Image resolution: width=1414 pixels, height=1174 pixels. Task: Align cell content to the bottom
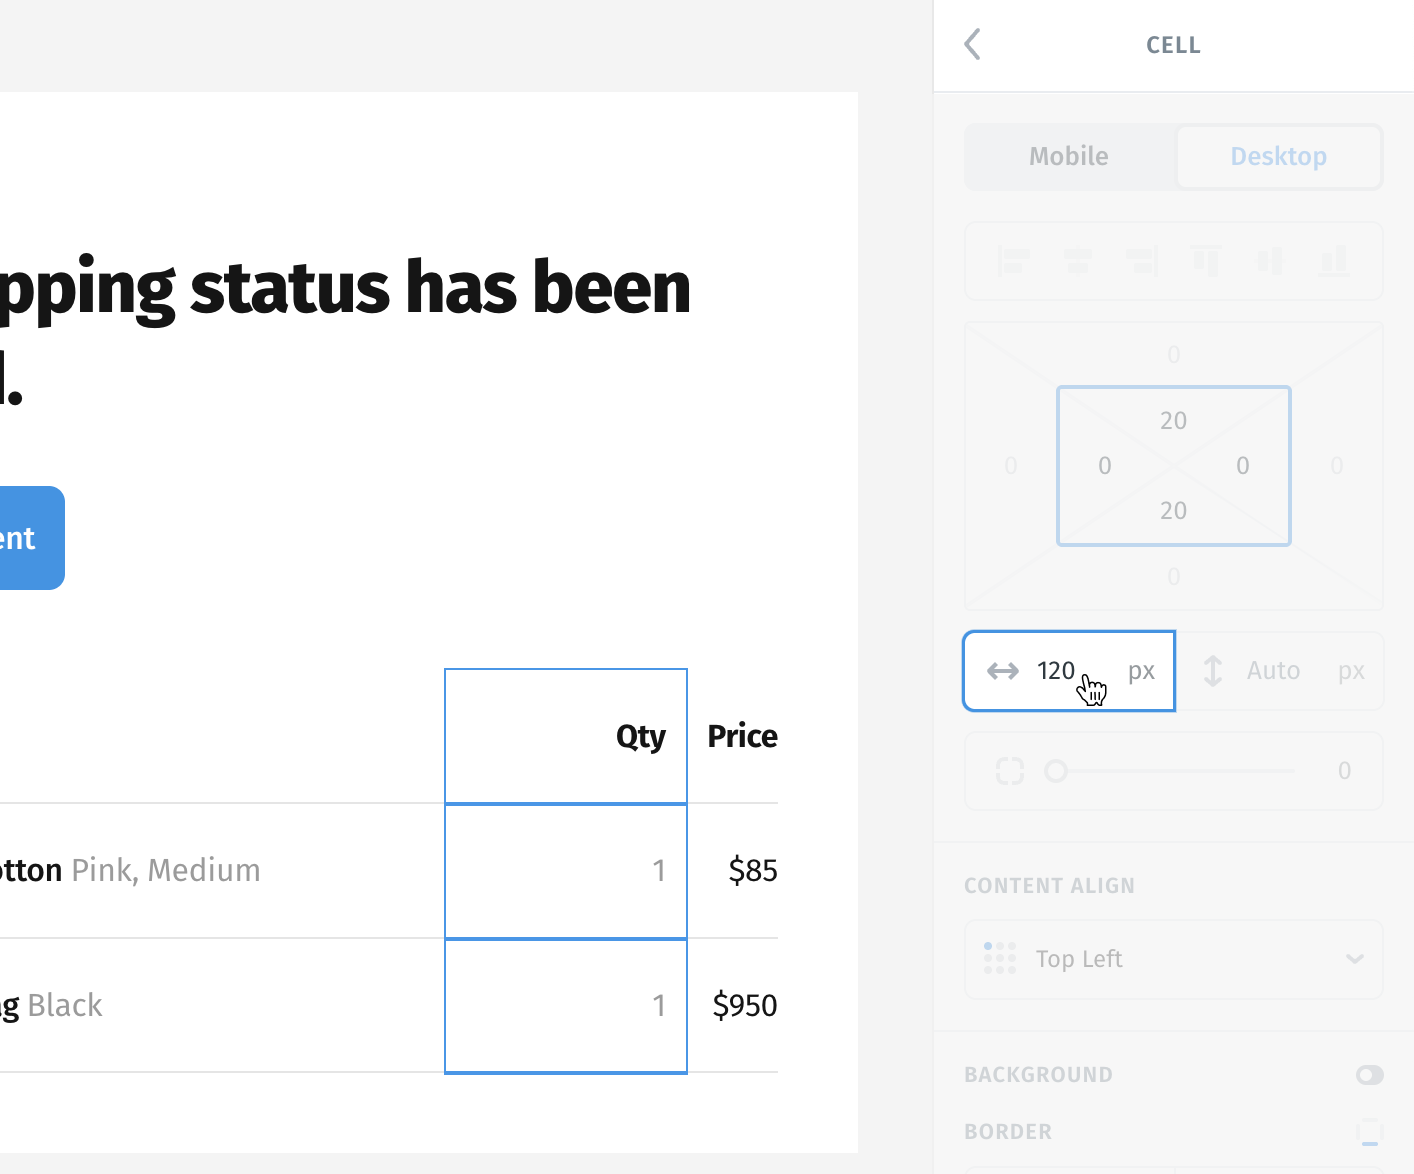click(1334, 261)
